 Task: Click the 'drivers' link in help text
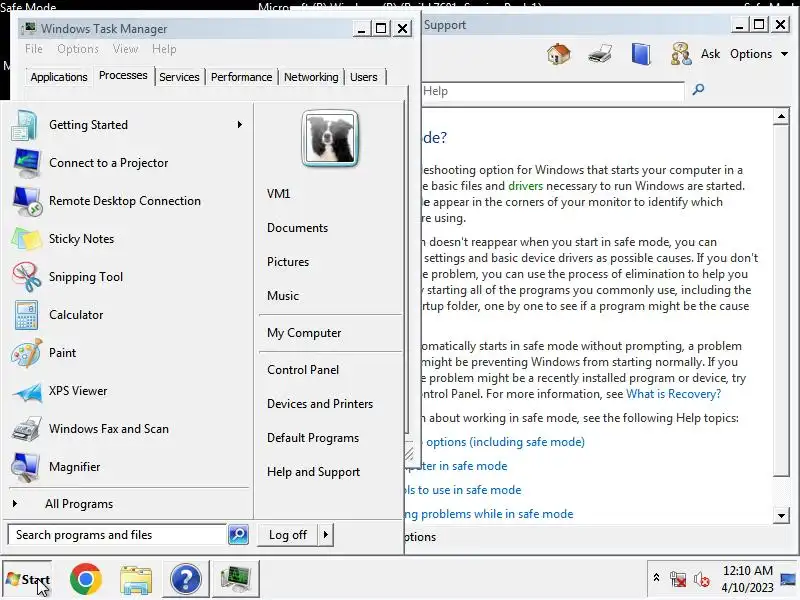(x=526, y=186)
